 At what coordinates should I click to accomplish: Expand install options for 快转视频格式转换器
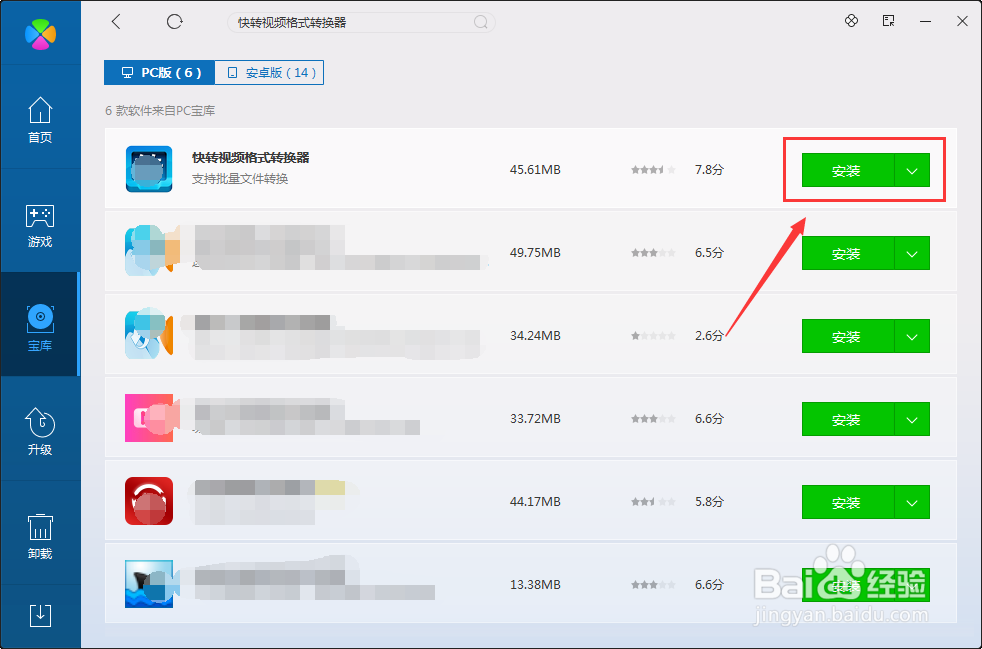(912, 170)
